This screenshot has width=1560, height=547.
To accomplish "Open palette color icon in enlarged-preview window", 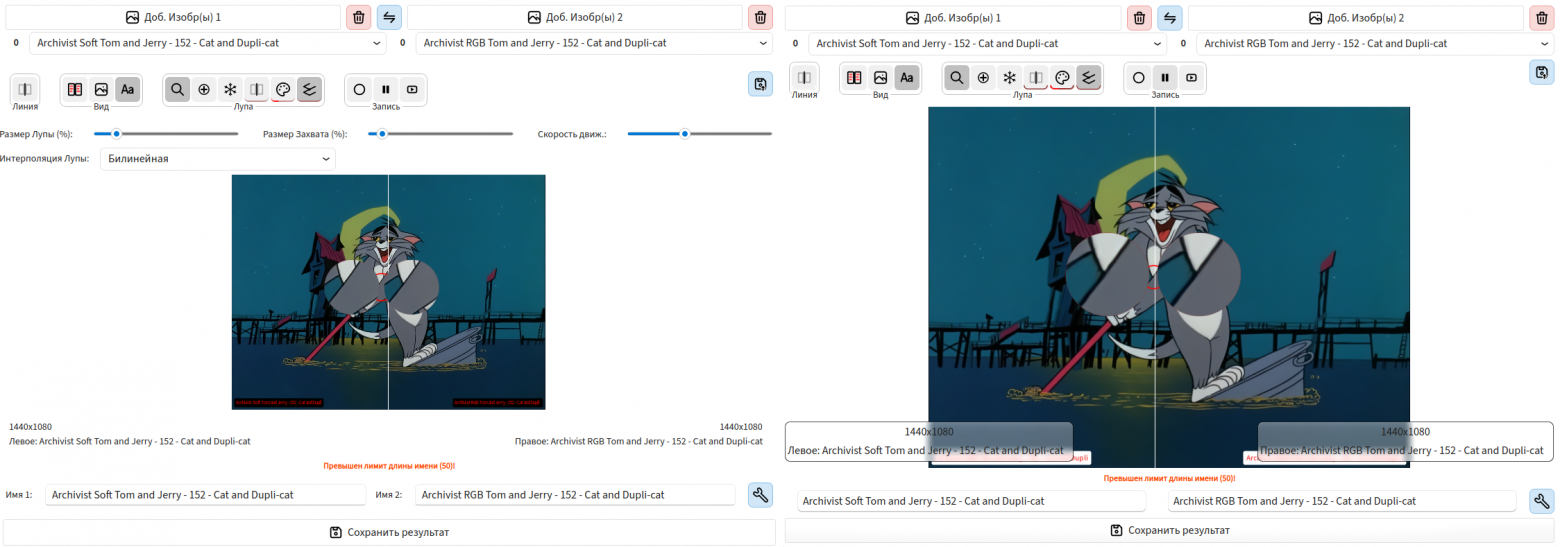I will [x=1062, y=77].
